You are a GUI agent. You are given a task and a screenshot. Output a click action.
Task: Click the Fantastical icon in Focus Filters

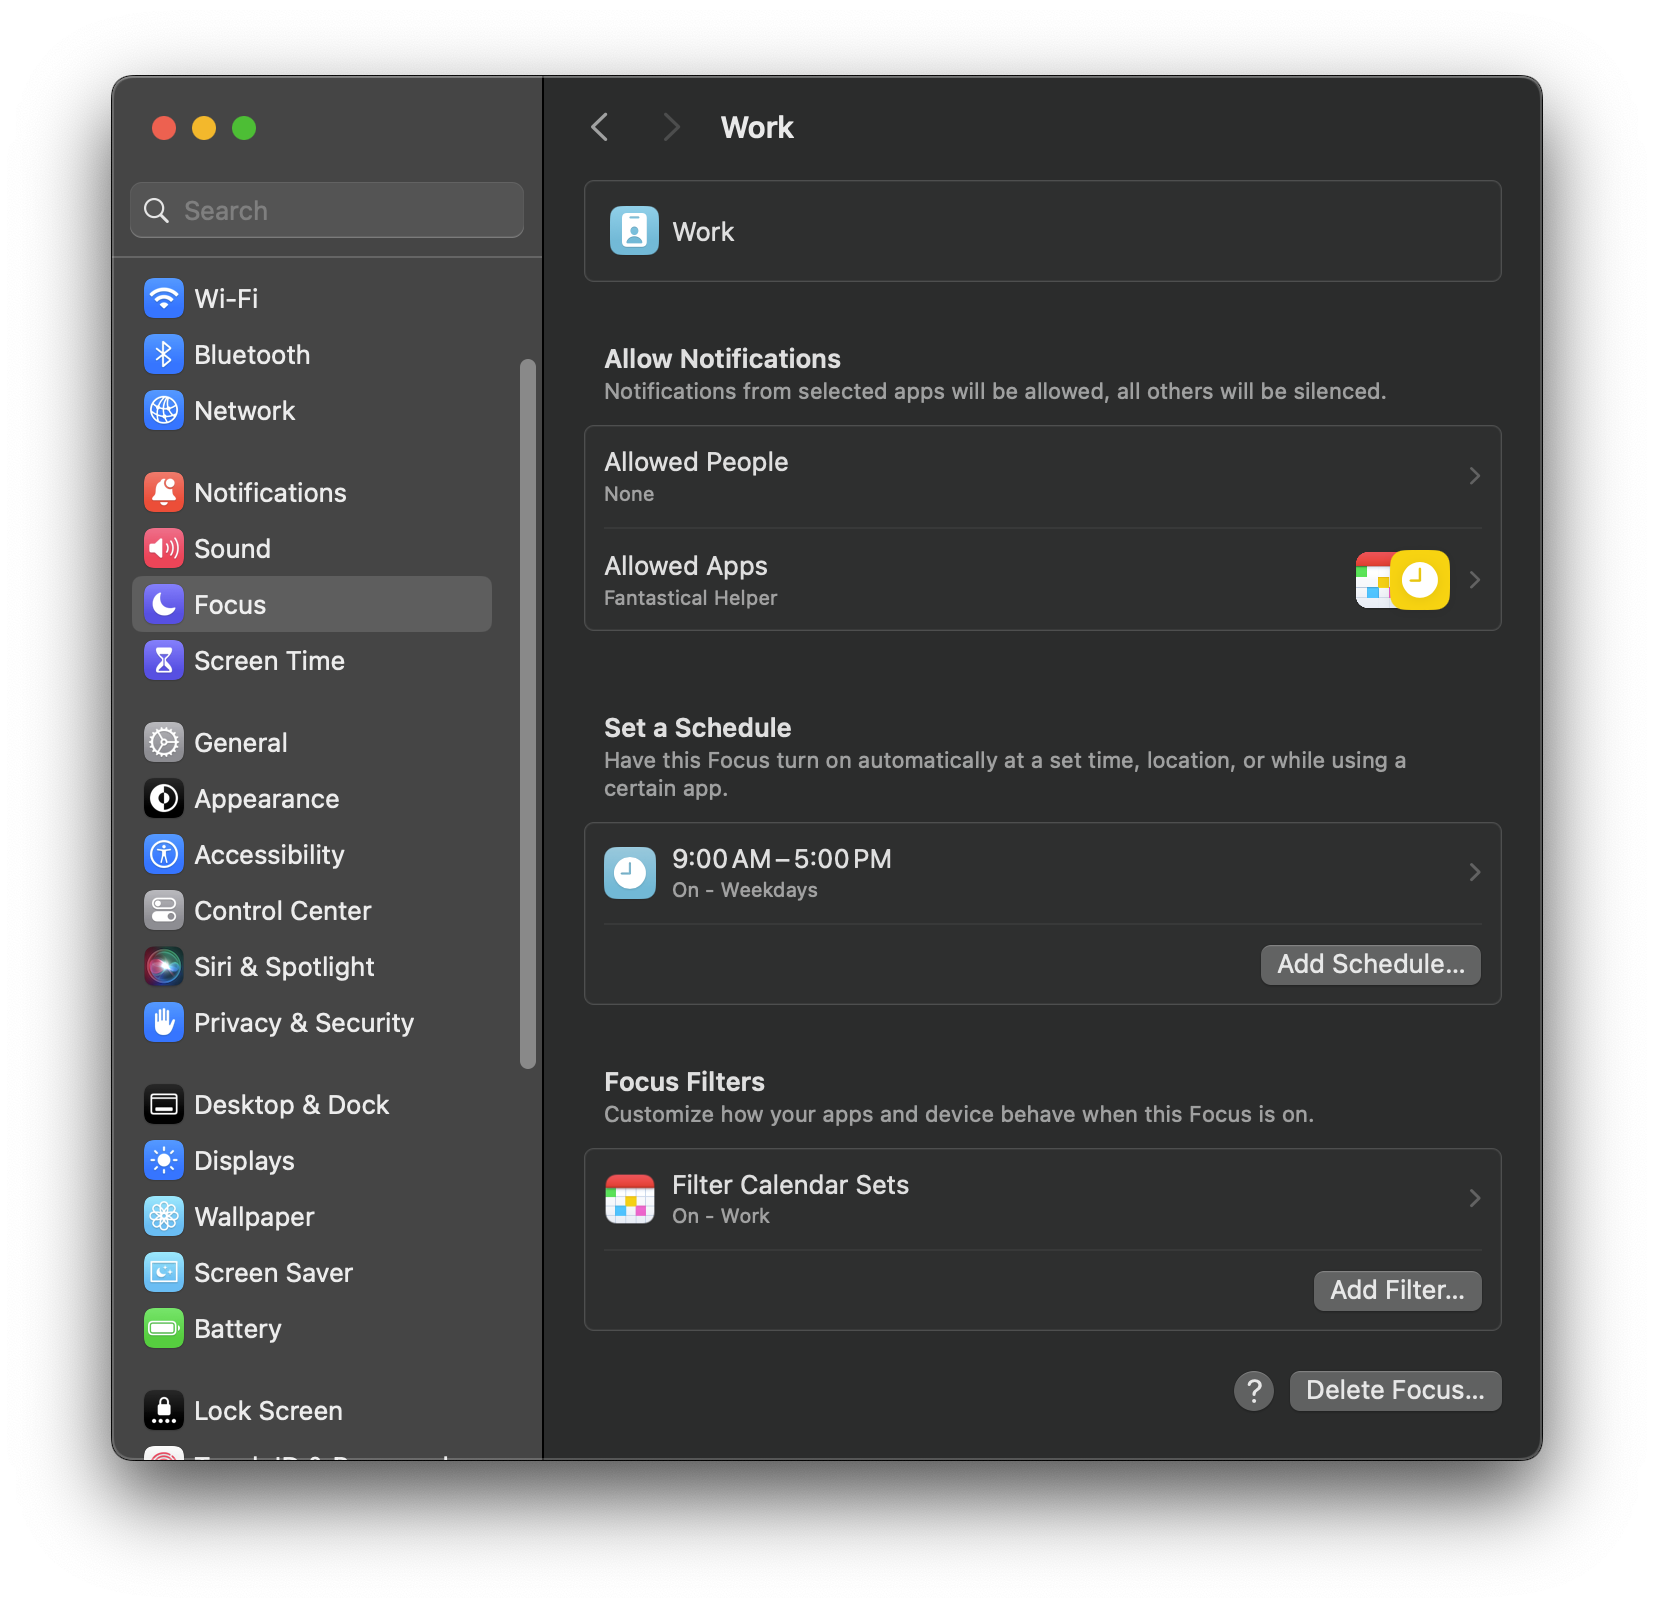tap(630, 1199)
